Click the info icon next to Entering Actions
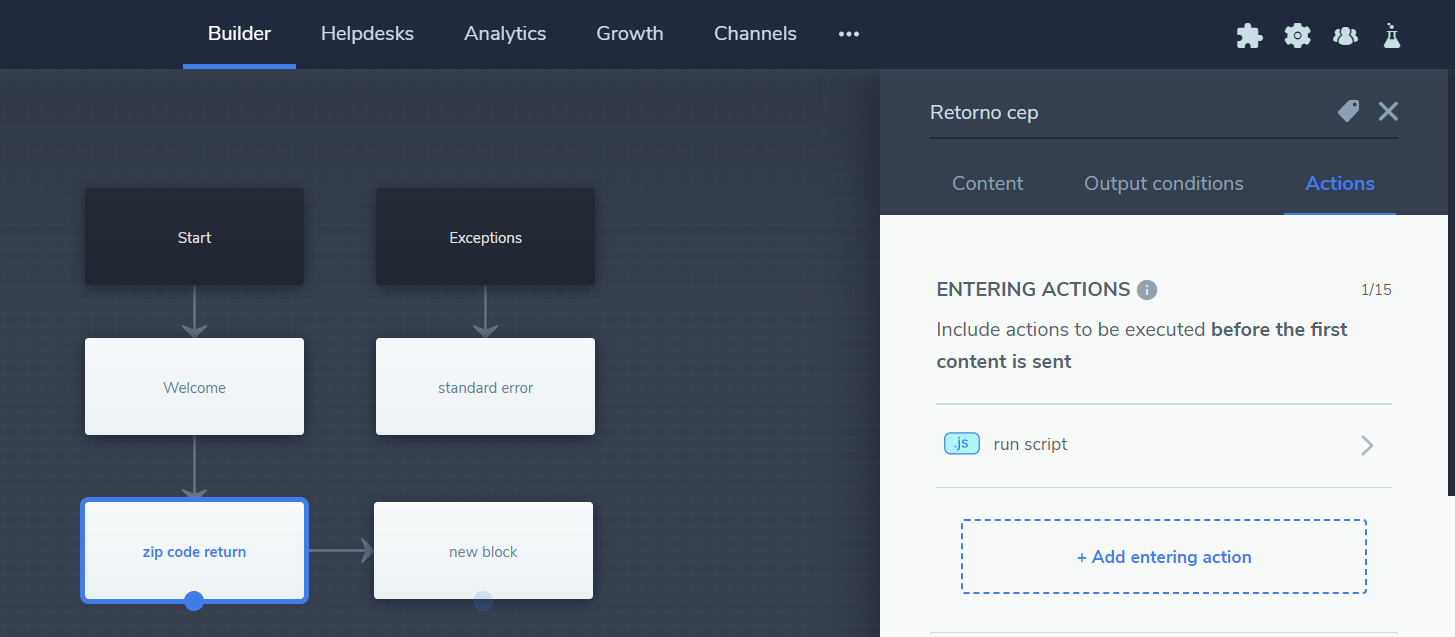Viewport: 1455px width, 637px height. coord(1148,290)
